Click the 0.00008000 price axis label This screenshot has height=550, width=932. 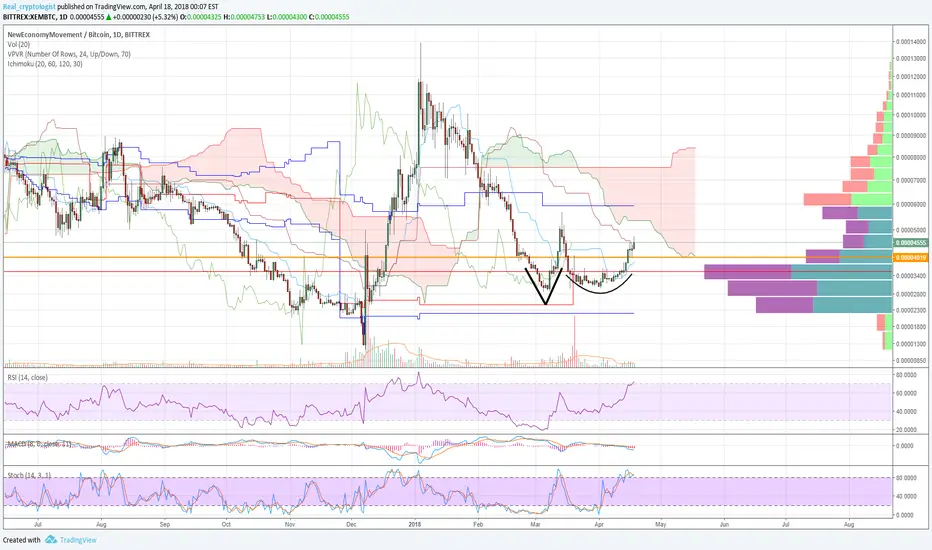[x=912, y=158]
